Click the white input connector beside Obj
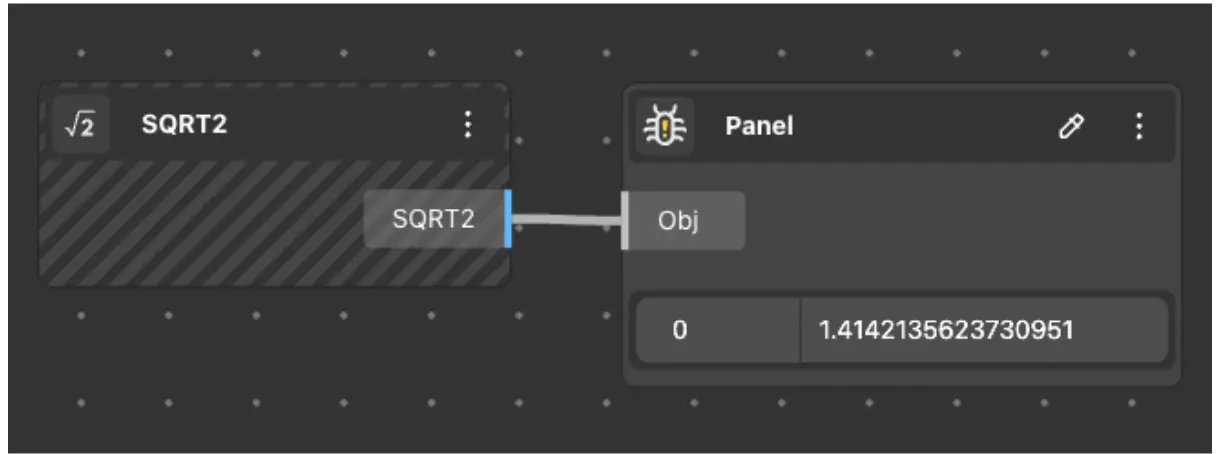Screen dimensions: 1222x454 click(x=625, y=220)
